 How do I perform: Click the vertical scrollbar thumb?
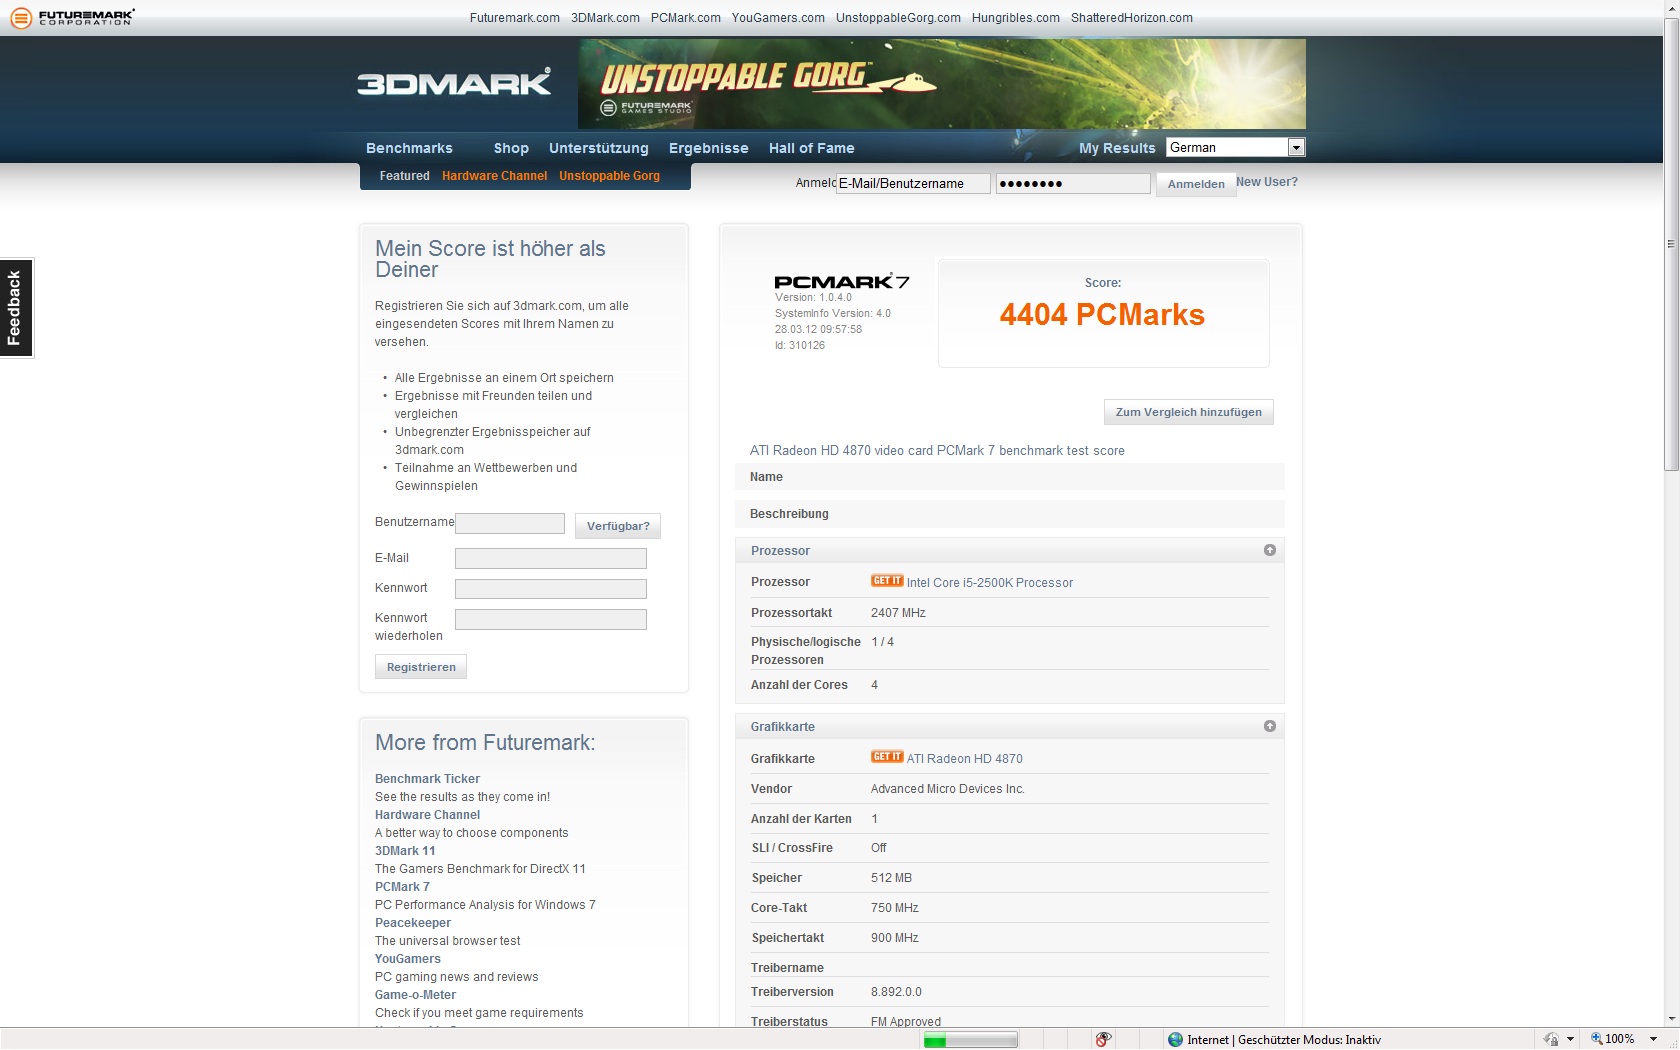coord(1671,244)
